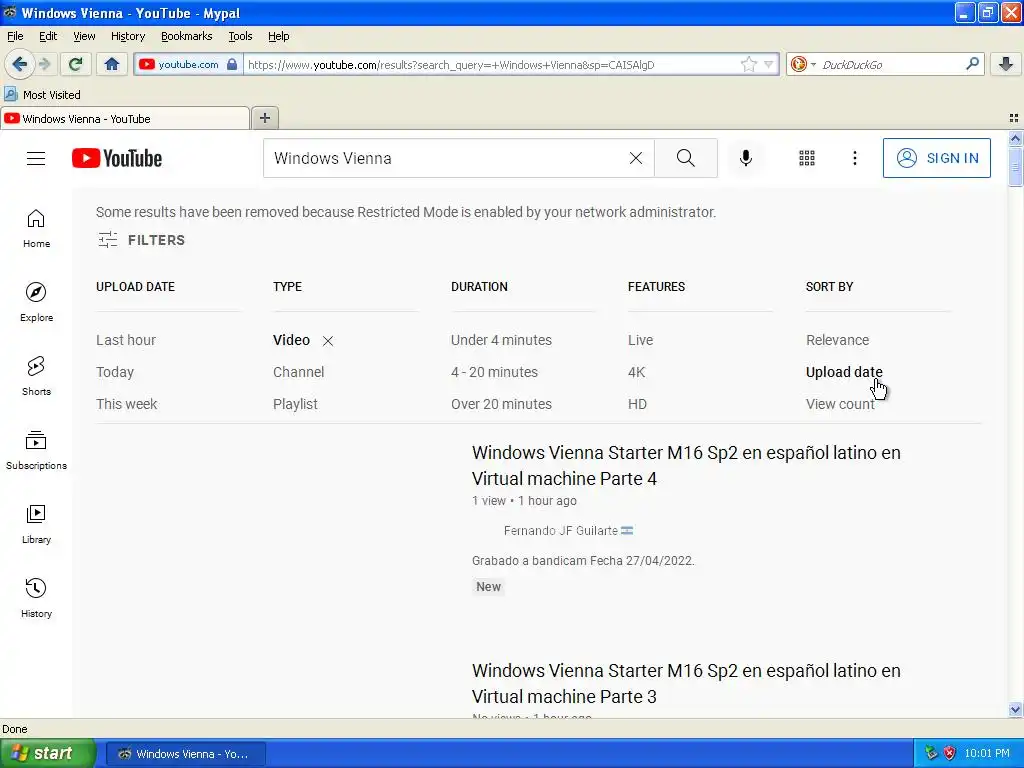Click the page scrollbar down arrow

[x=1015, y=710]
